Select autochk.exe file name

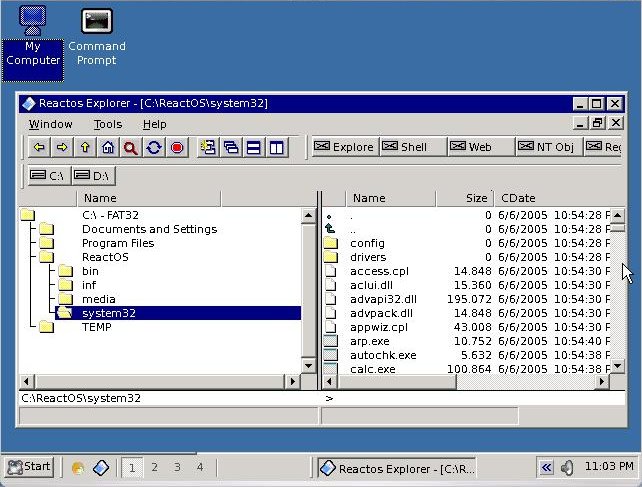tap(383, 355)
